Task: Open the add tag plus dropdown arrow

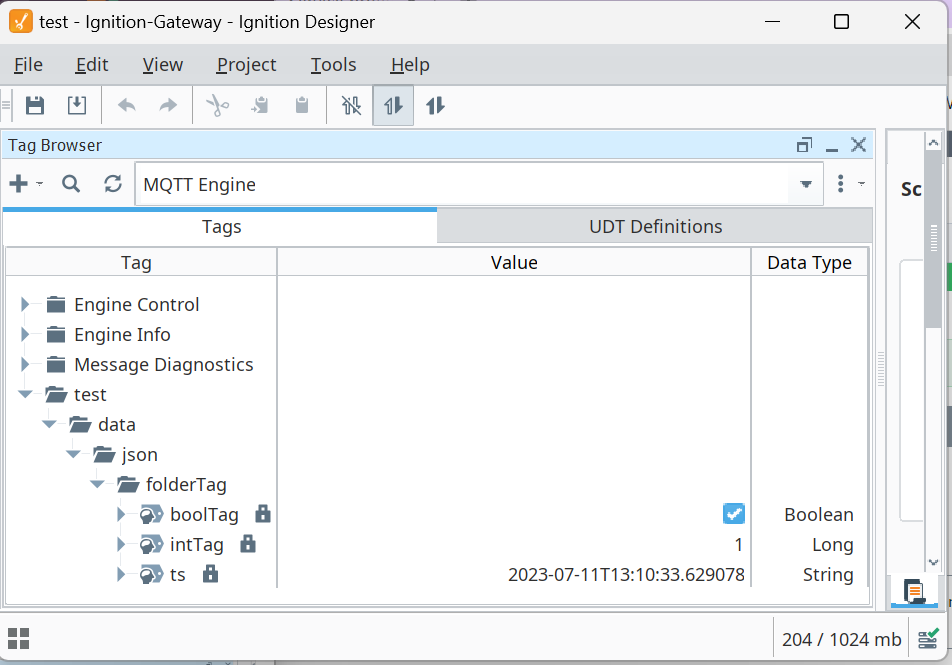Action: coord(39,183)
